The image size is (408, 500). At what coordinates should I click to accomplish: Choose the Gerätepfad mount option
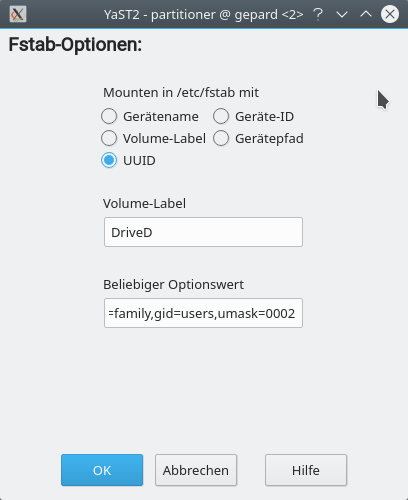tap(221, 138)
